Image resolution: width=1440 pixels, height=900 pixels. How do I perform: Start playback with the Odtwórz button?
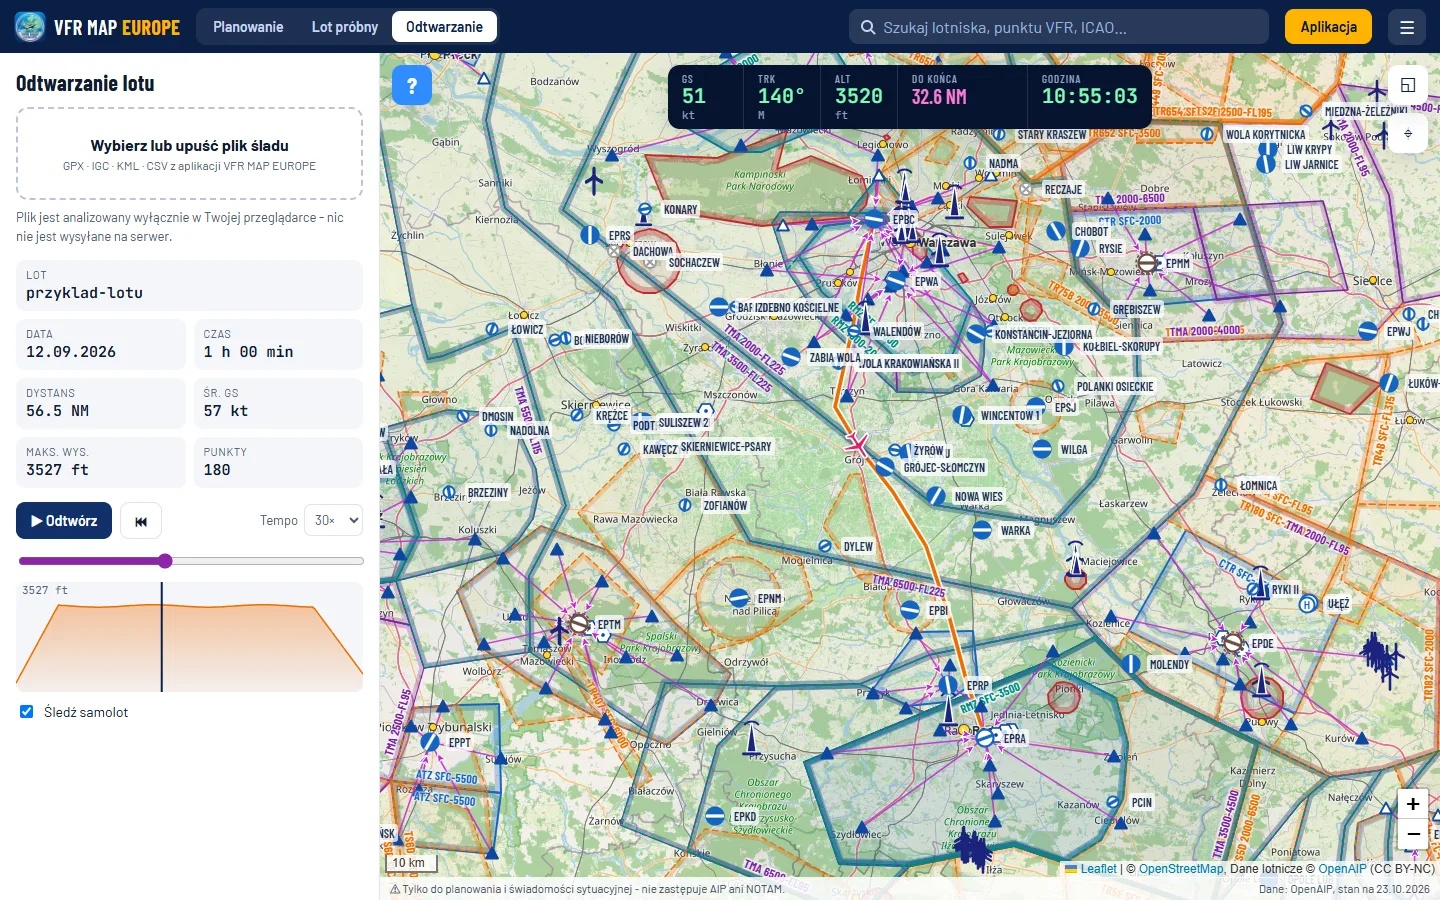tap(64, 521)
